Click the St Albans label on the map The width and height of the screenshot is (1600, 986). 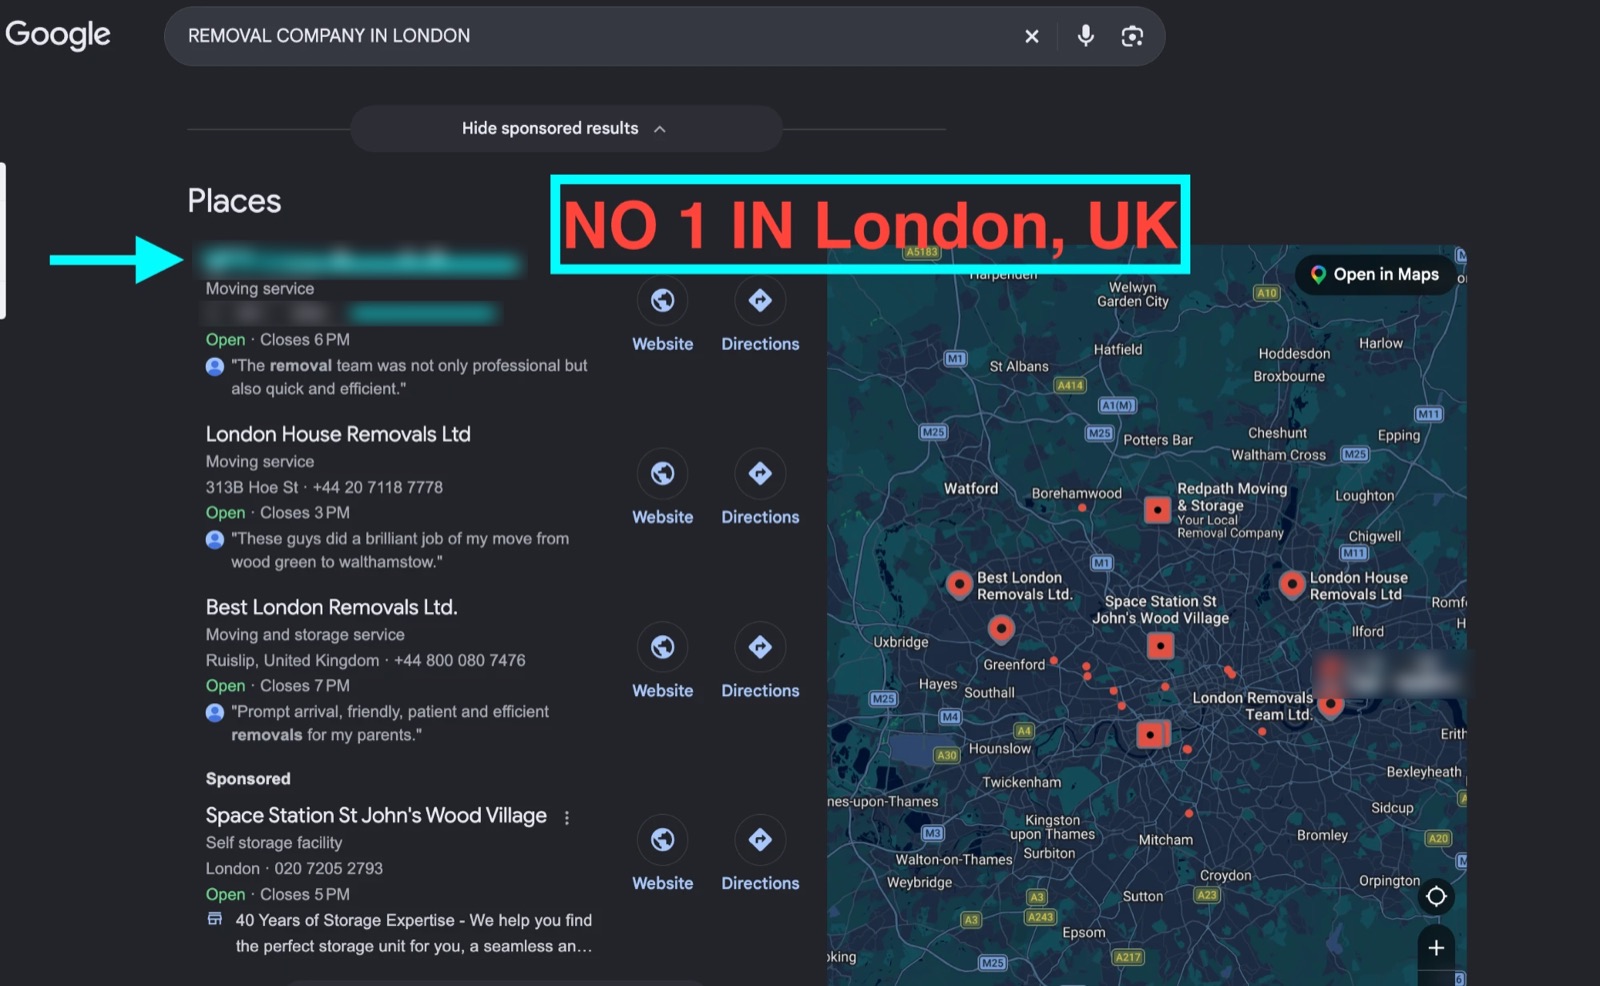(1019, 366)
